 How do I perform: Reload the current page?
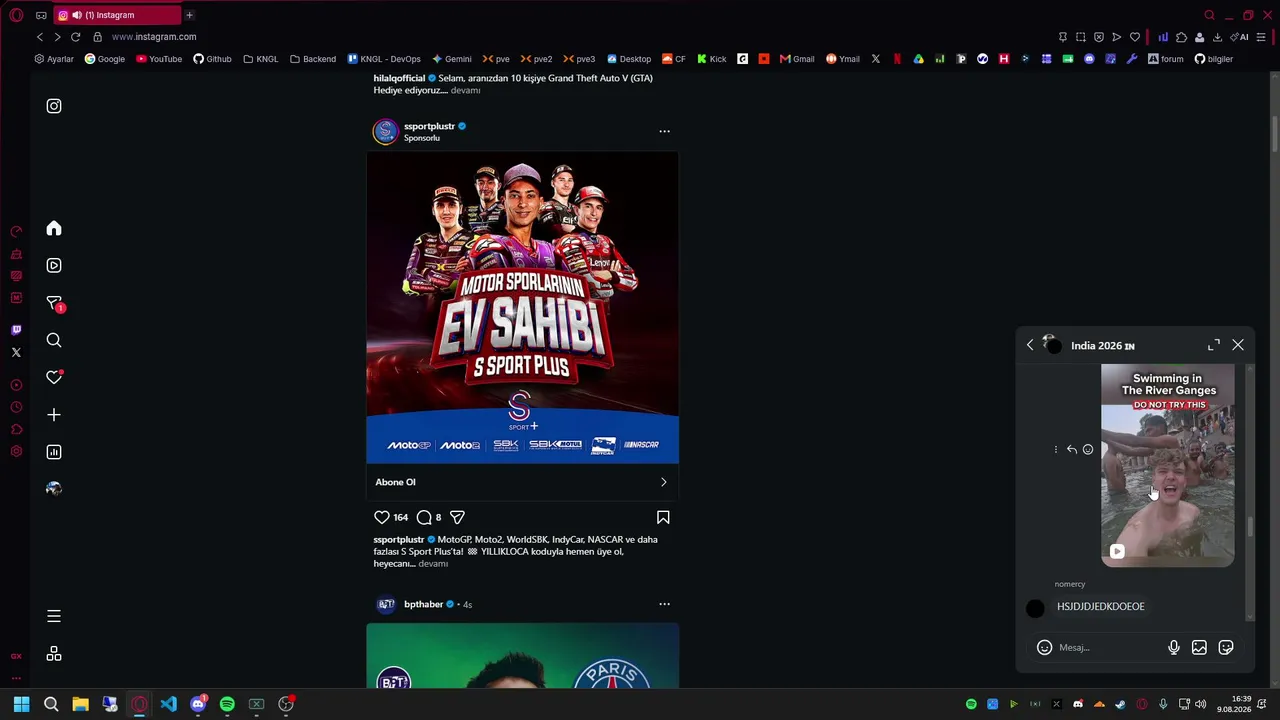tap(75, 37)
